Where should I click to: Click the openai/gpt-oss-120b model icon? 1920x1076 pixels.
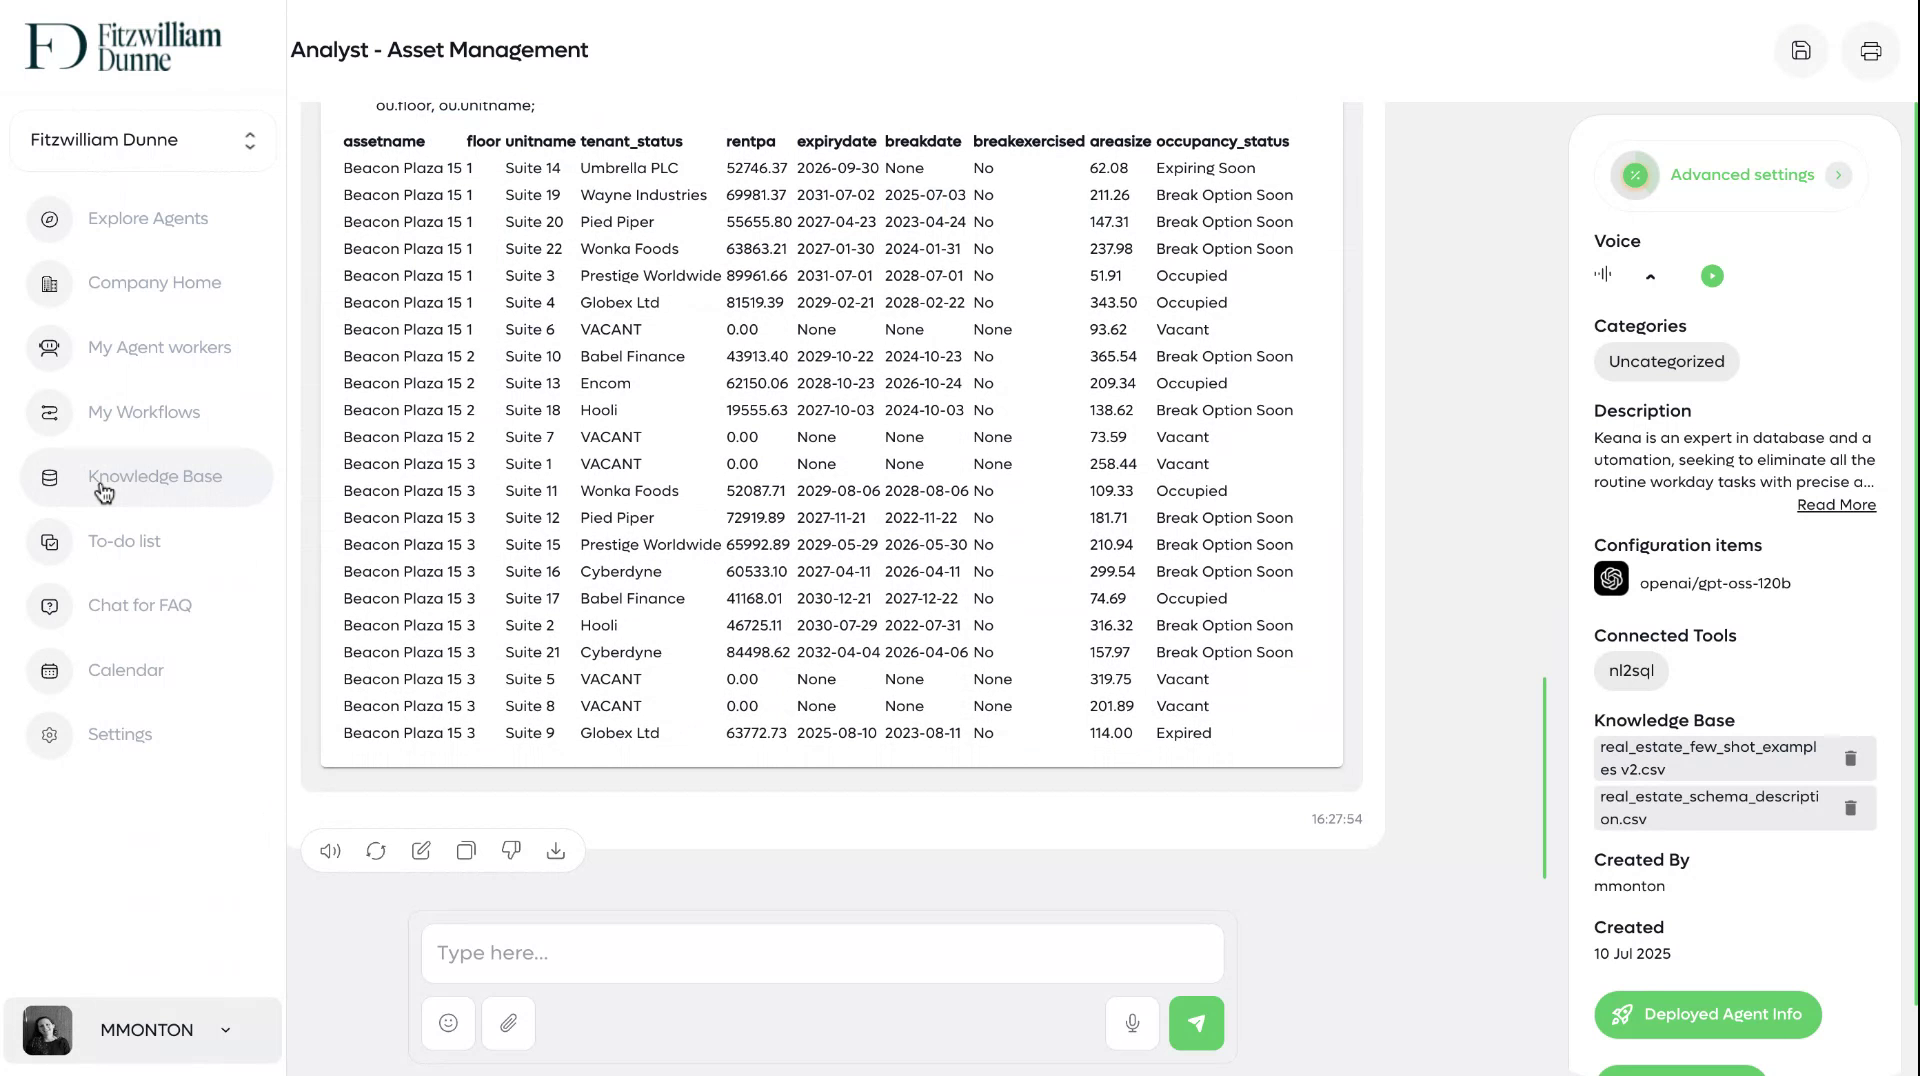click(1611, 579)
